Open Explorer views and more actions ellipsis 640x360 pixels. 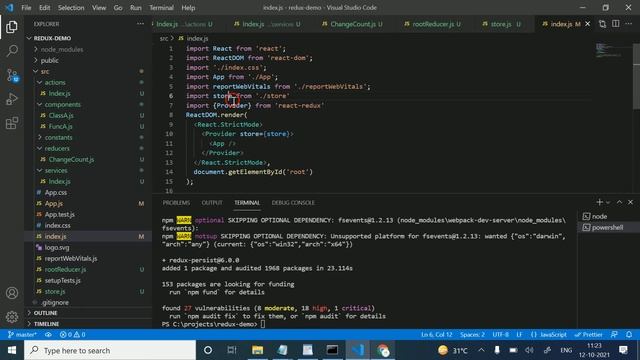(140, 24)
